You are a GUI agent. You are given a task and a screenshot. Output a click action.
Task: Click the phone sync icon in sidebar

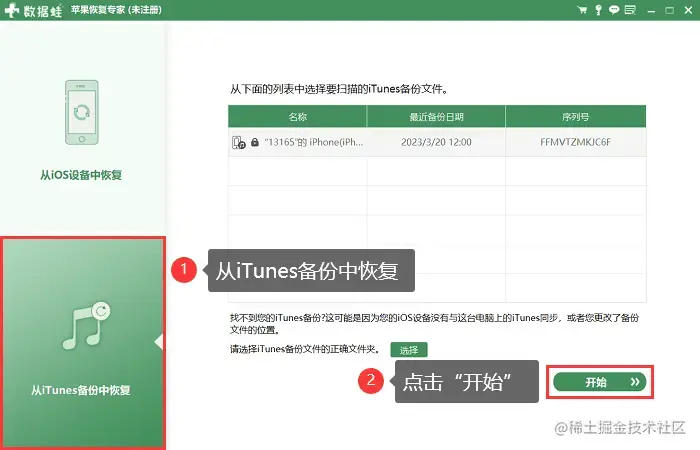point(82,112)
